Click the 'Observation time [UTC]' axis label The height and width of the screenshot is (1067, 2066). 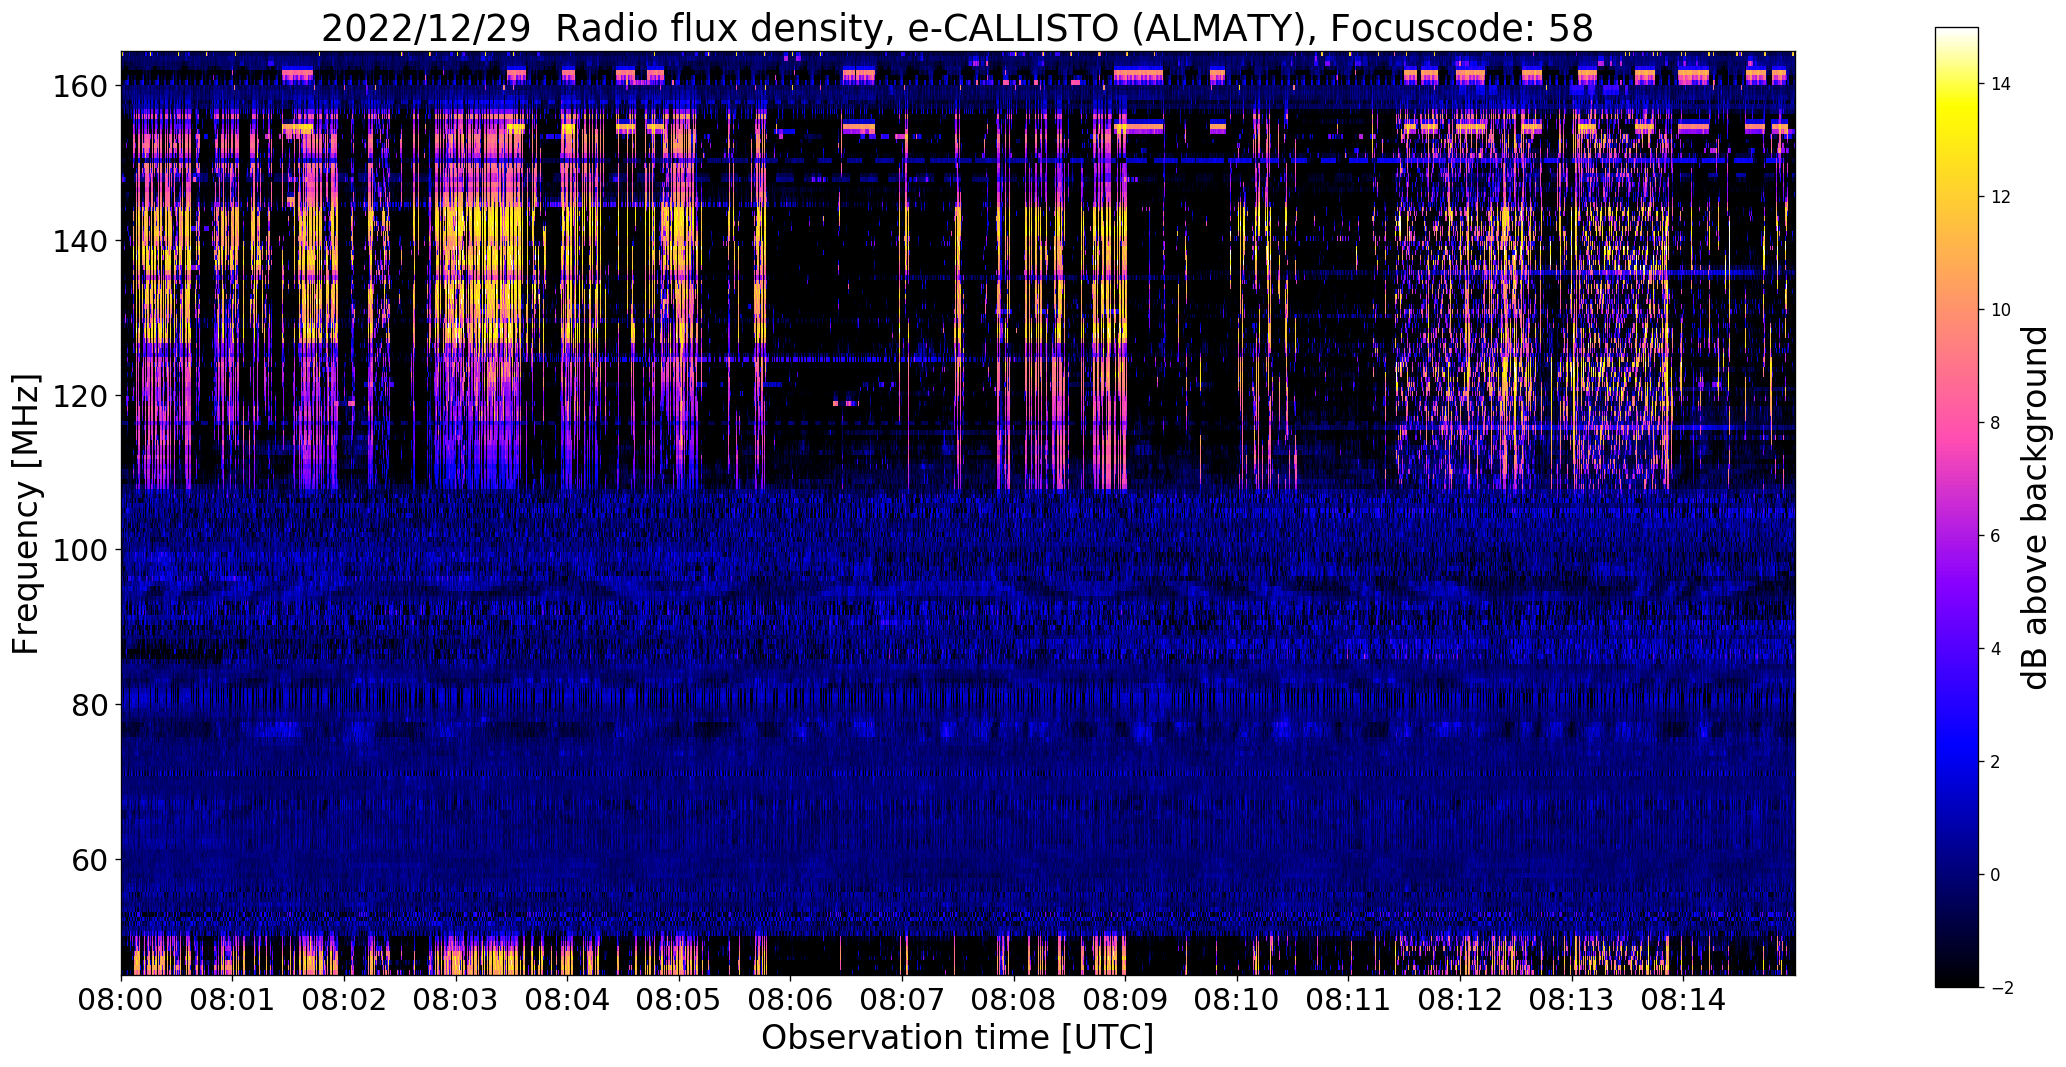pos(957,1038)
